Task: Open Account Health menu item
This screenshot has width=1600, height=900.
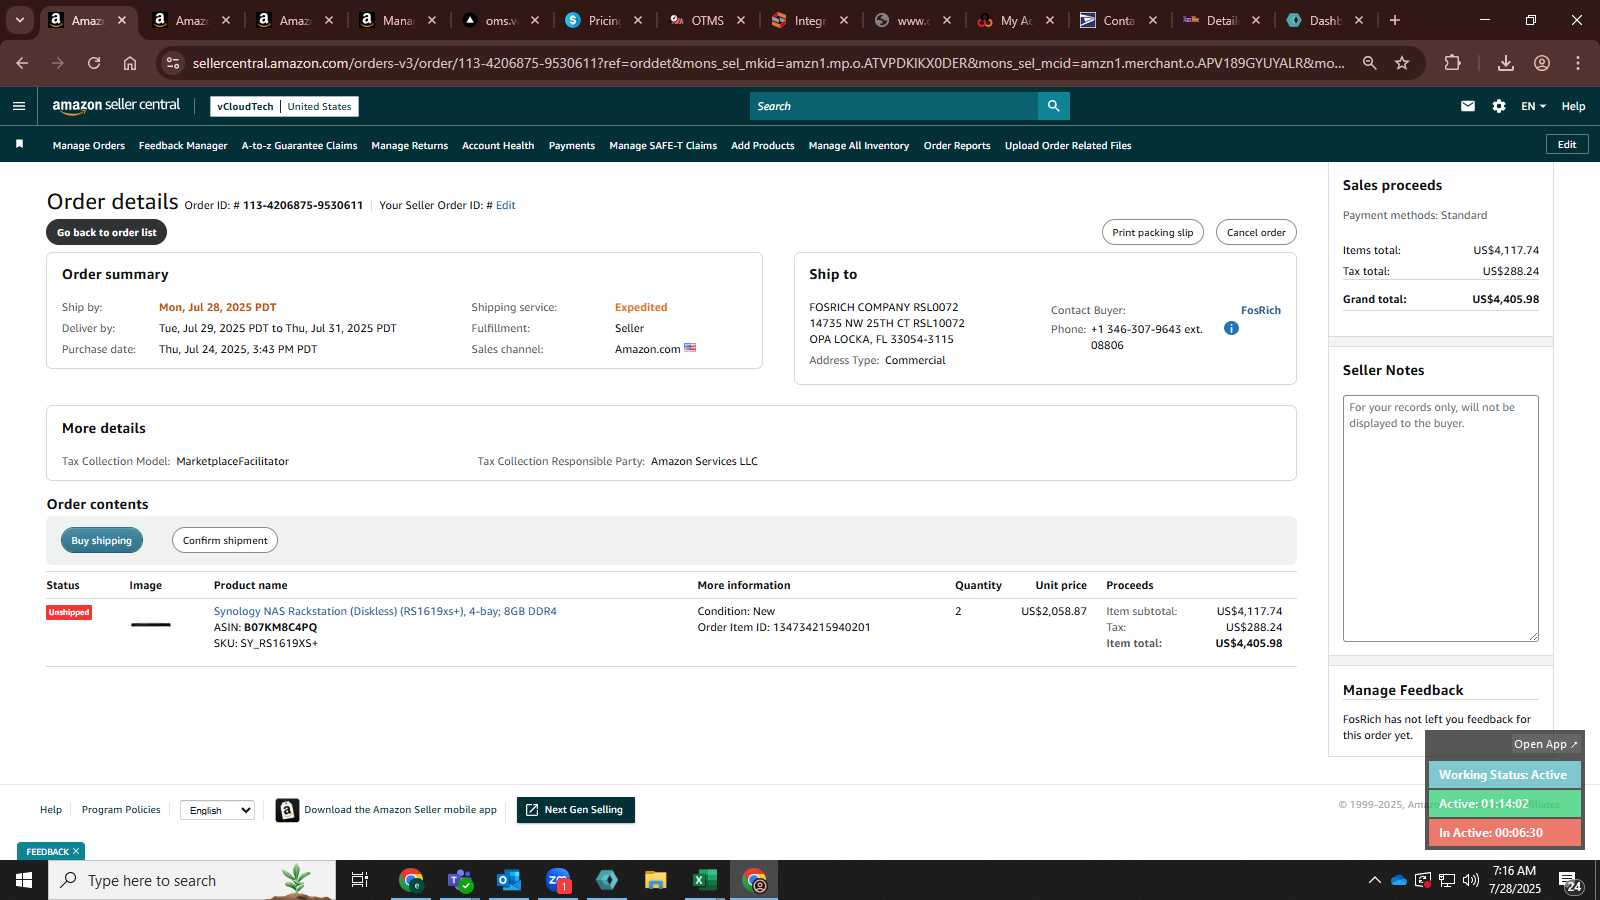Action: [498, 146]
